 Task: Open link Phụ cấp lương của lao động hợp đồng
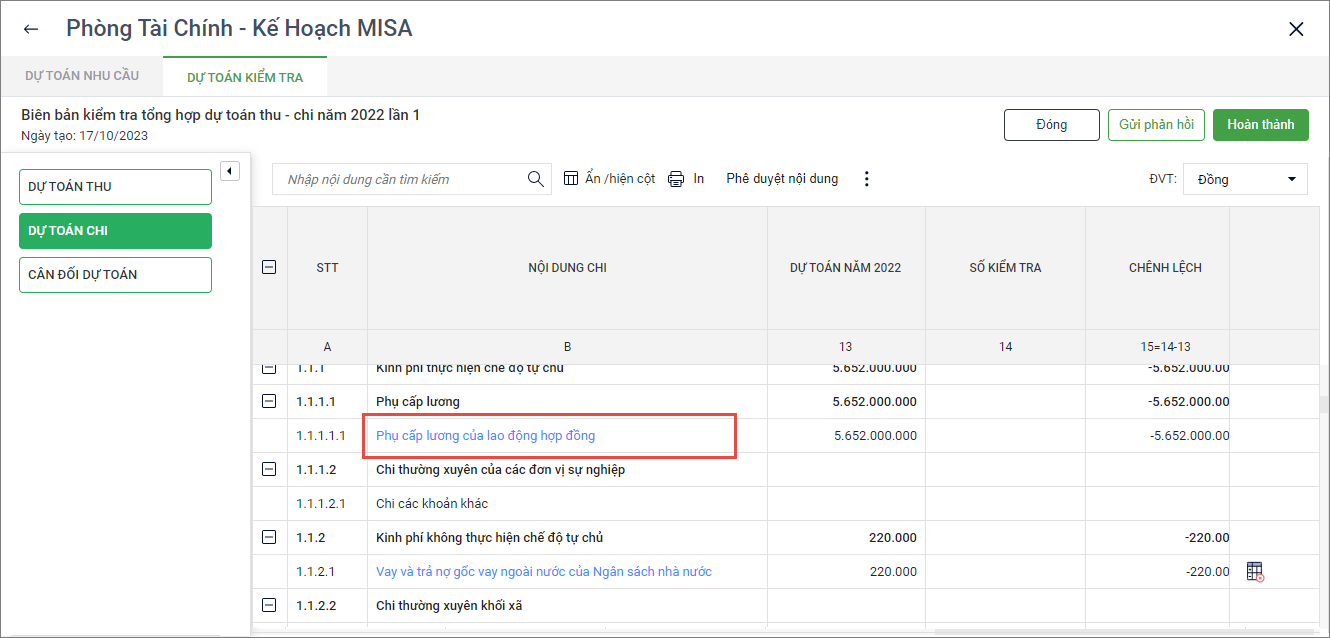pos(486,435)
